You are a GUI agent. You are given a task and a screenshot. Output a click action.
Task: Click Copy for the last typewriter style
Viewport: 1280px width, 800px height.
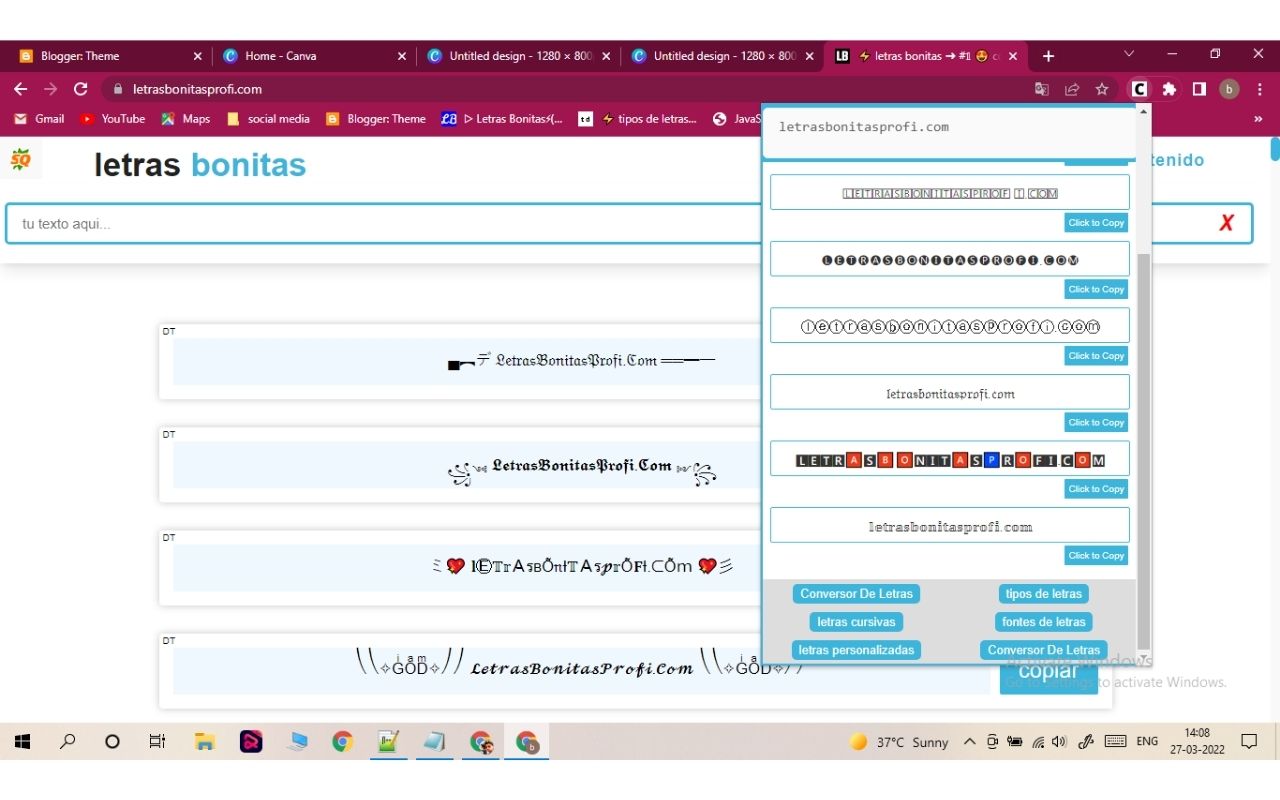(1095, 556)
